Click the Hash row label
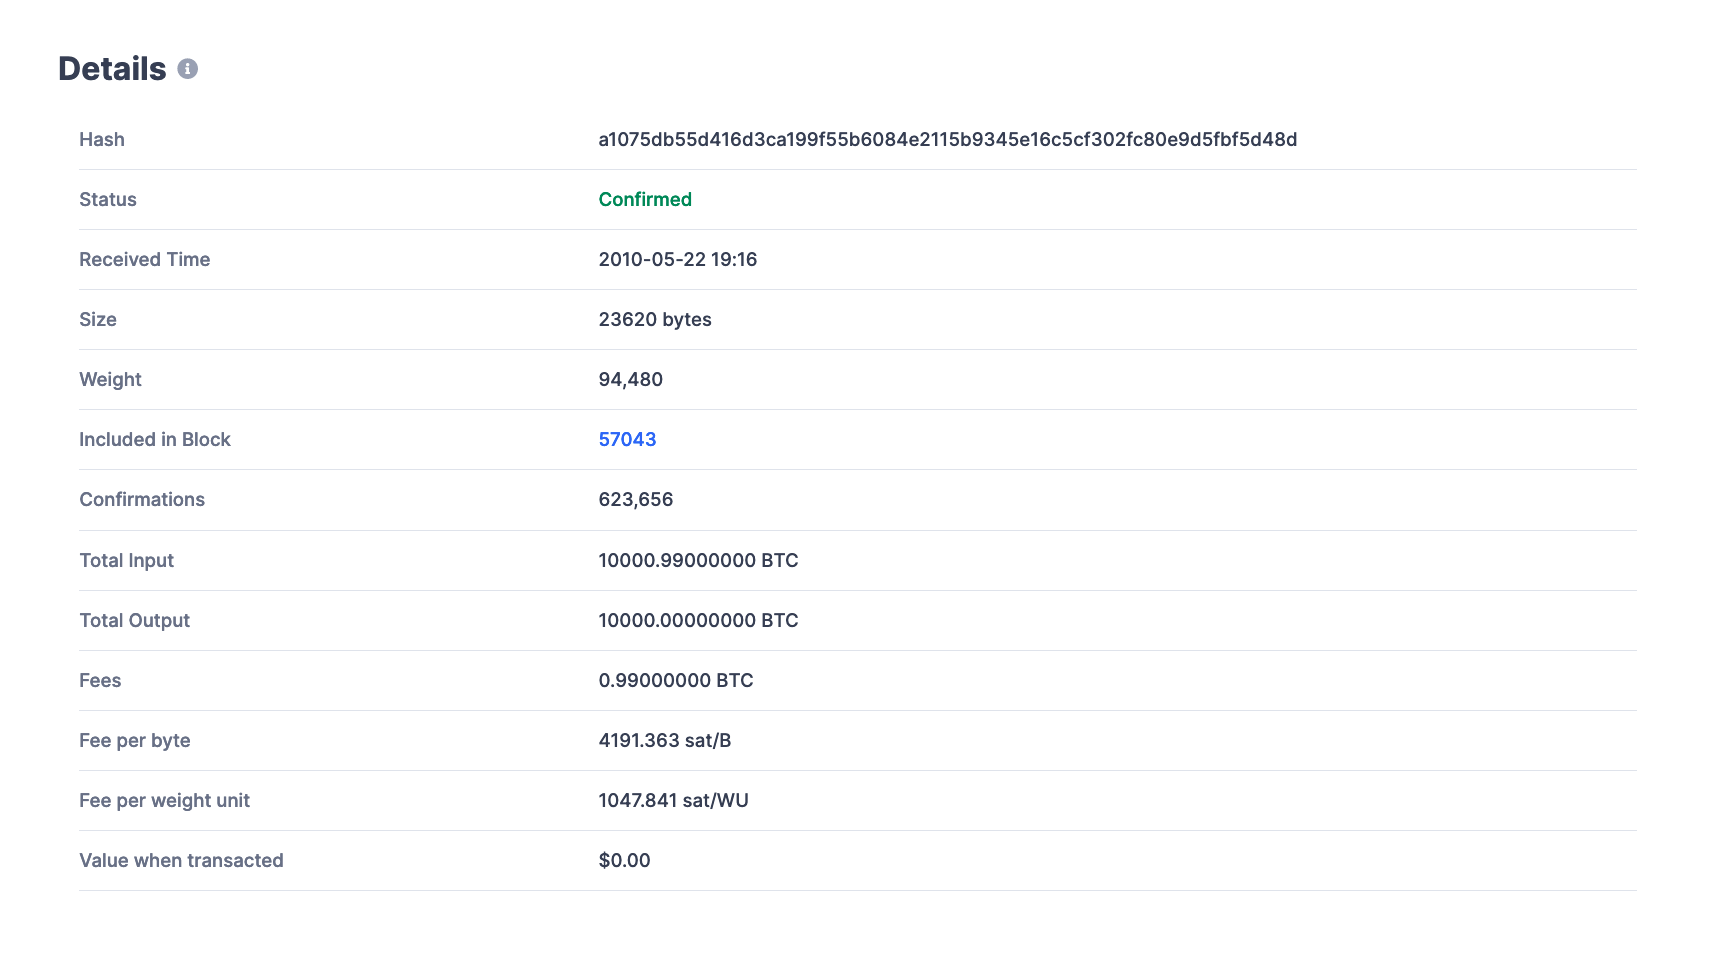The height and width of the screenshot is (960, 1718). 102,139
